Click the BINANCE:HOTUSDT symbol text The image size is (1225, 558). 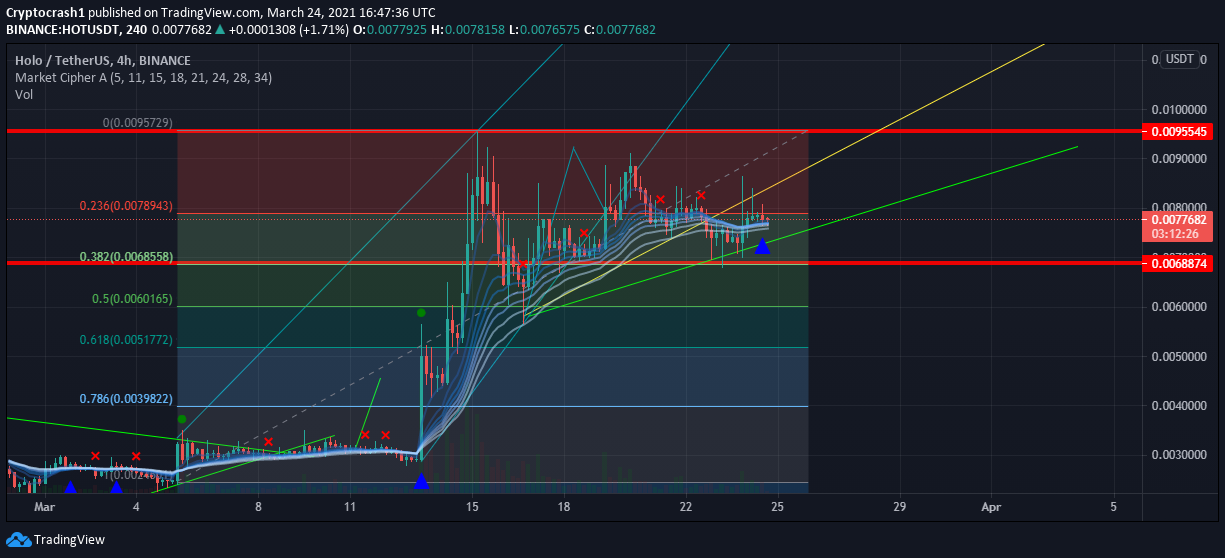pyautogui.click(x=60, y=30)
